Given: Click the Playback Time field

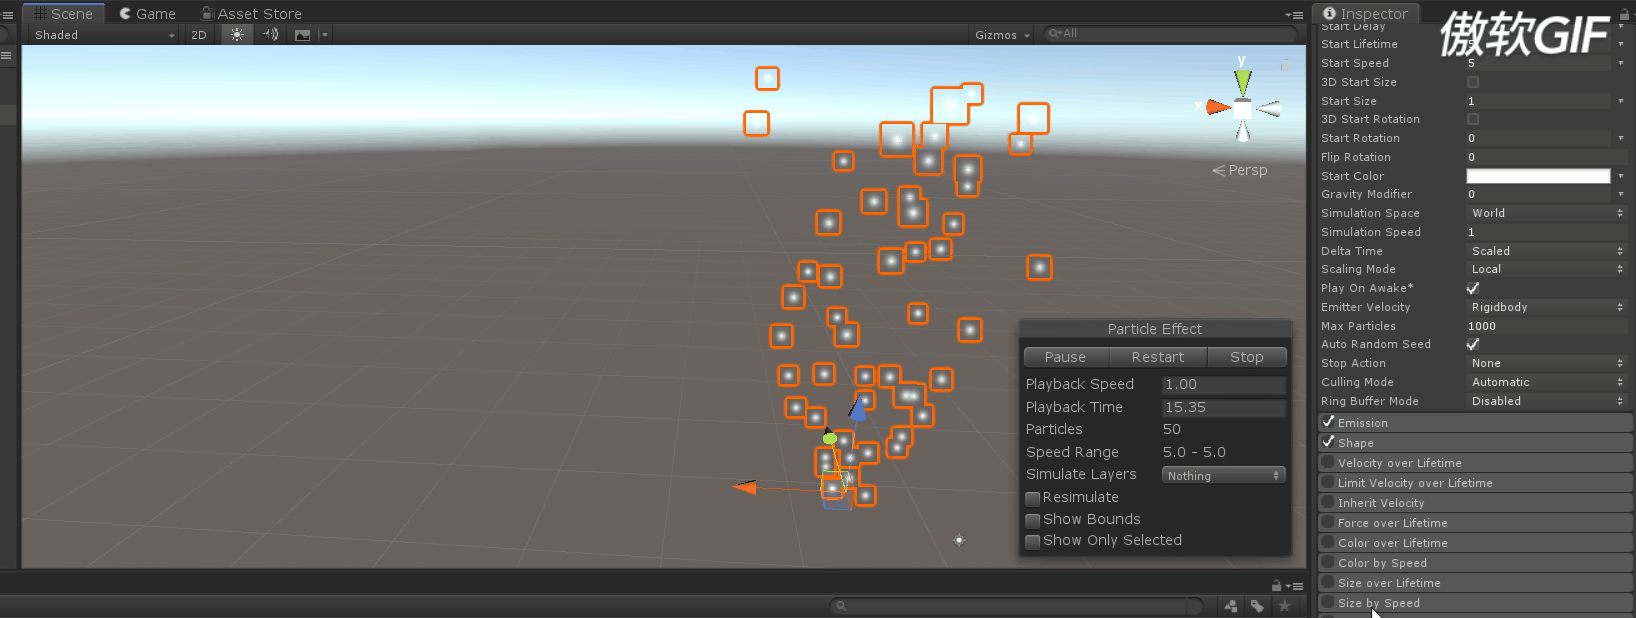Looking at the screenshot, I should (1223, 407).
